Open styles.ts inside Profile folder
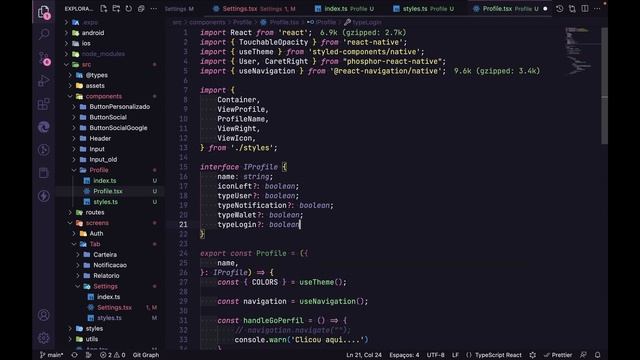 (x=105, y=202)
